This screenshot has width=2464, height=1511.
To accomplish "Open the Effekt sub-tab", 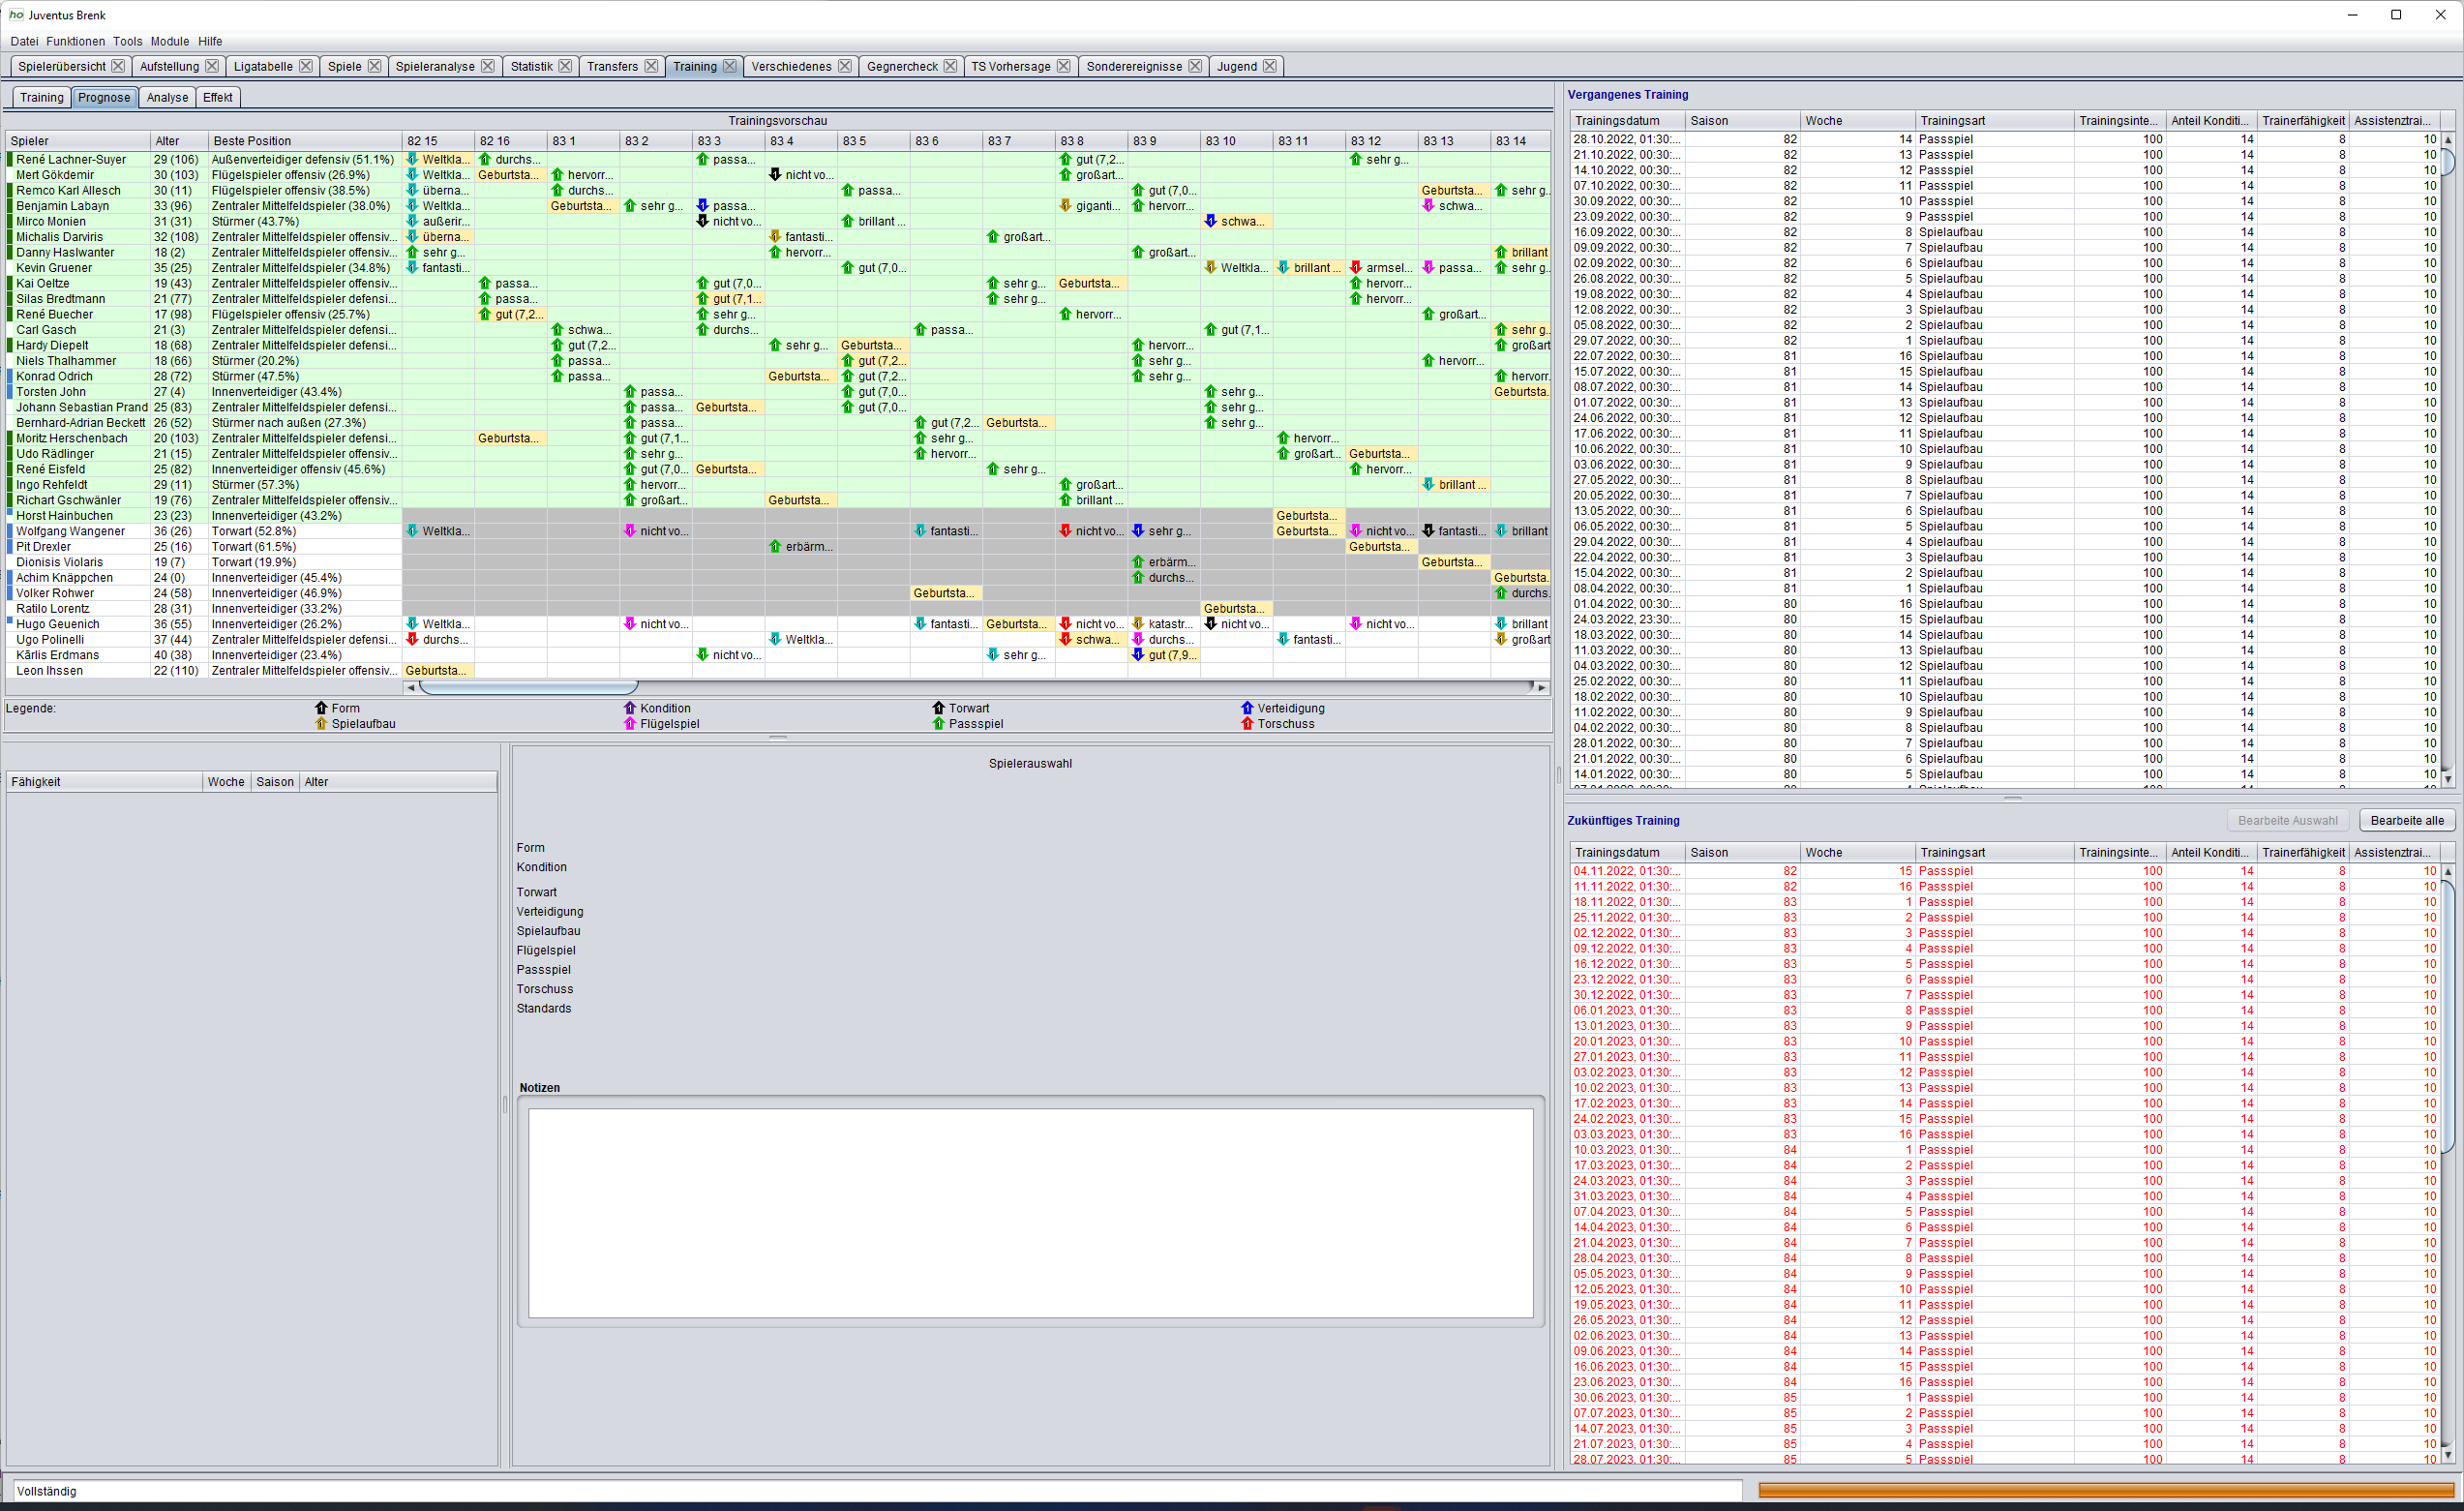I will click(x=217, y=97).
